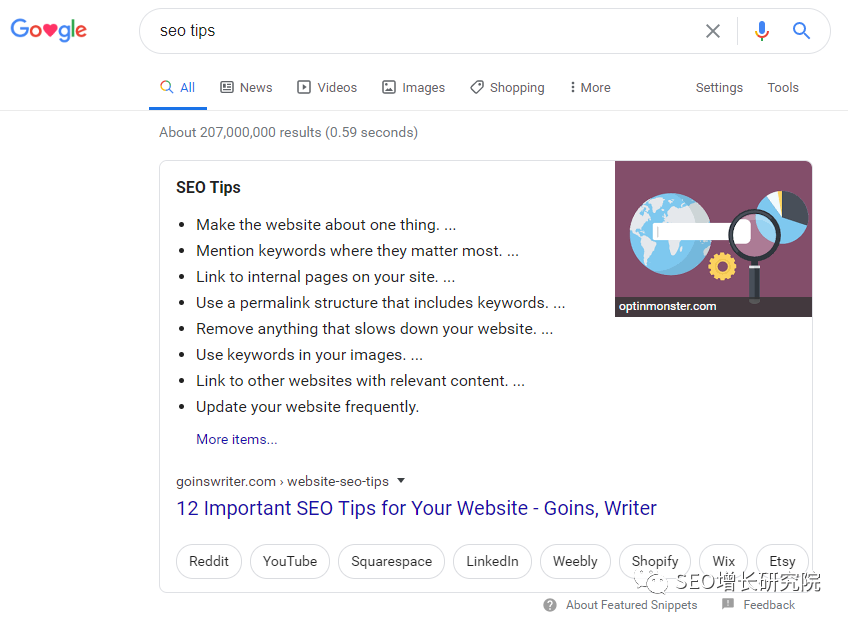848x619 pixels.
Task: Open the Google logo homepage link
Action: point(49,30)
